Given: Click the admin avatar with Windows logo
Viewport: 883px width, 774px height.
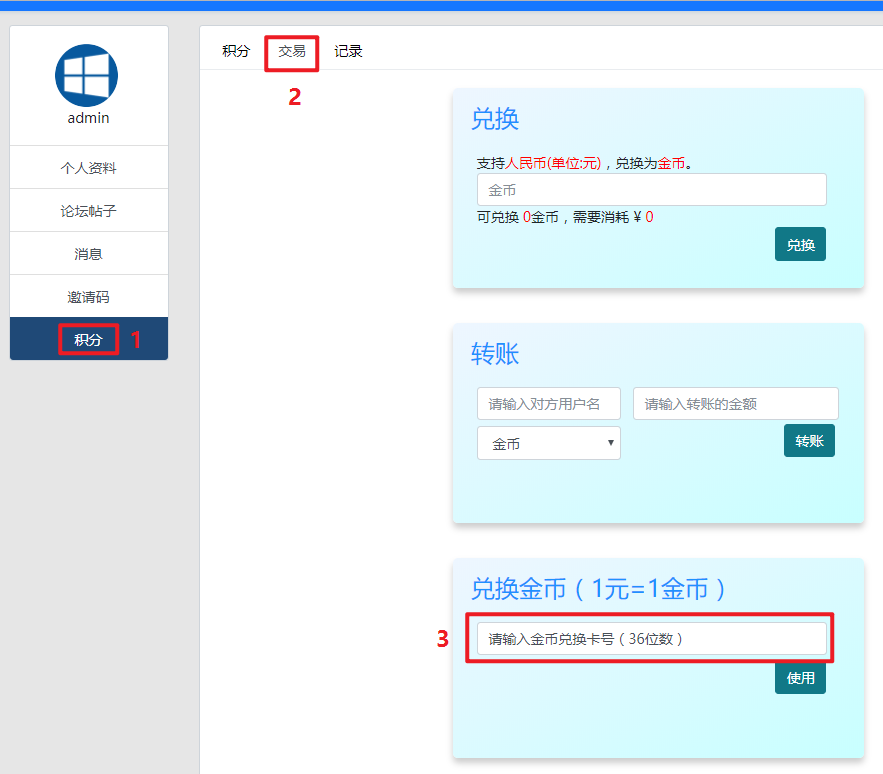Looking at the screenshot, I should tap(86, 76).
